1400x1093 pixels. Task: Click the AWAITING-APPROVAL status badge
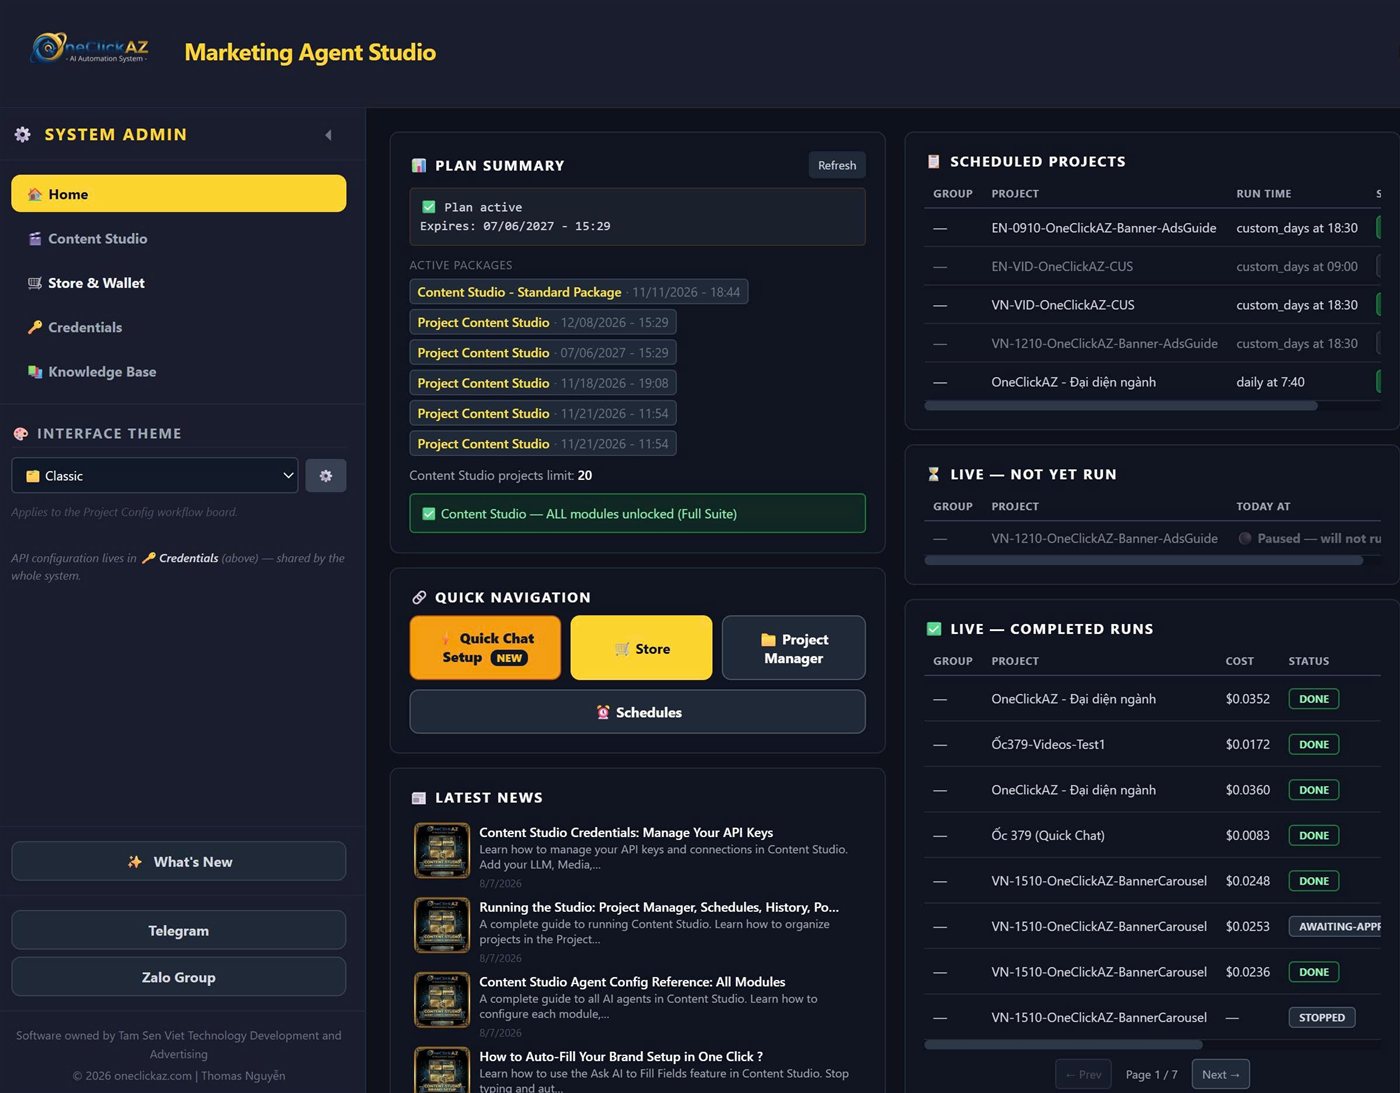[1336, 926]
